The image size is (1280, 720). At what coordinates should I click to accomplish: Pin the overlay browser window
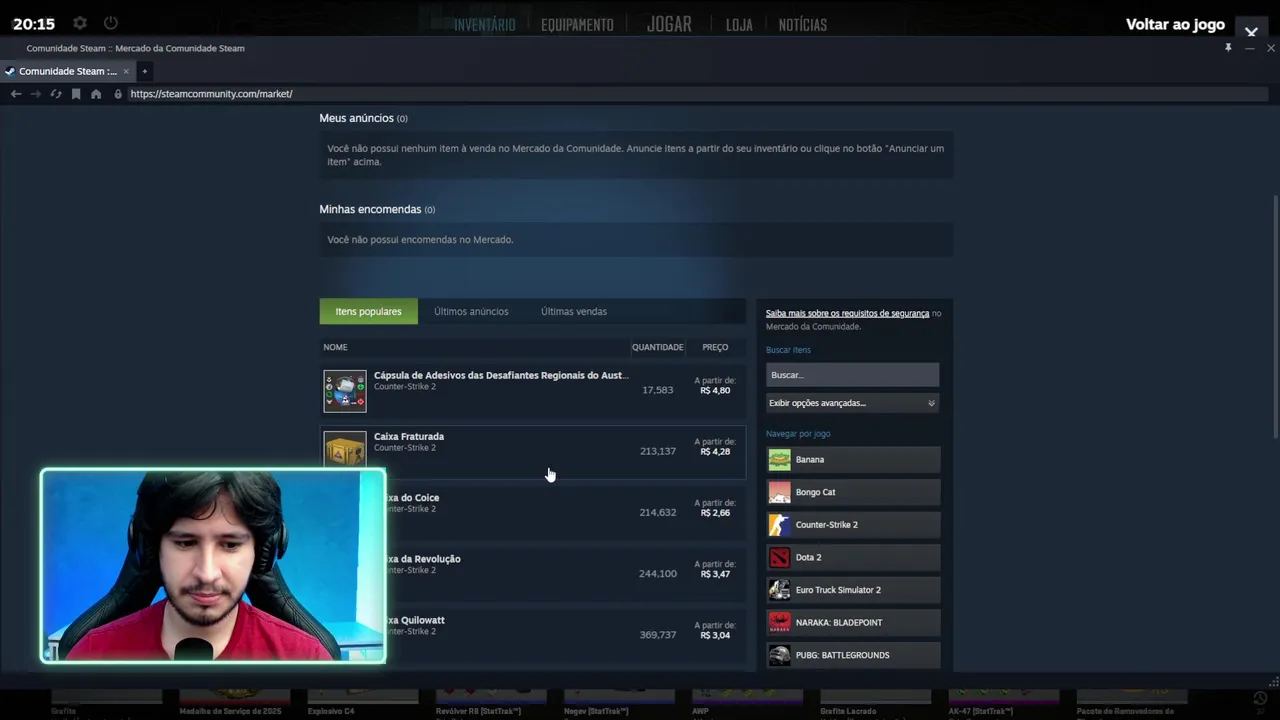1228,48
